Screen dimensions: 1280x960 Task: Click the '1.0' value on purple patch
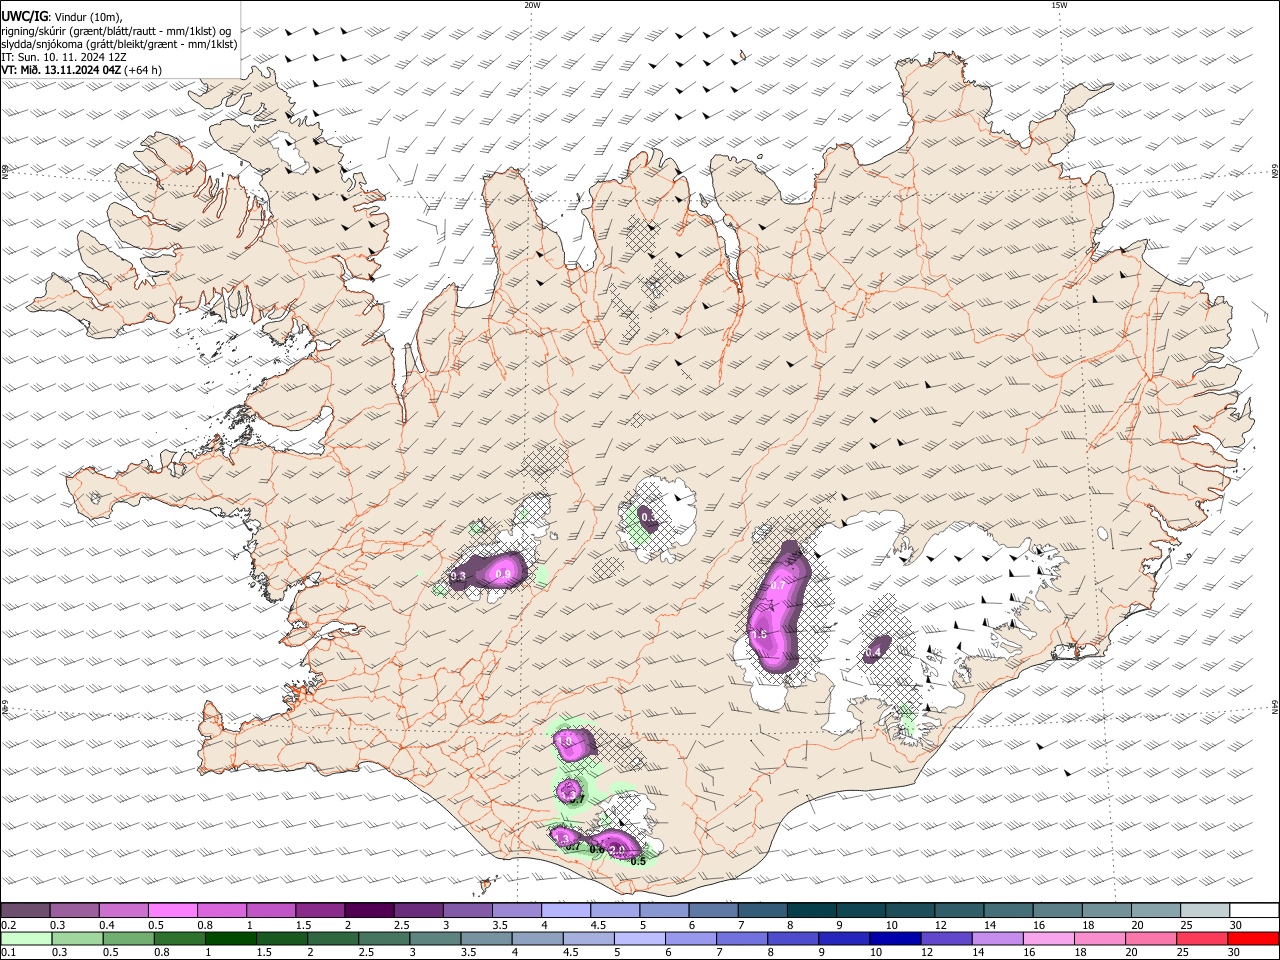[566, 742]
